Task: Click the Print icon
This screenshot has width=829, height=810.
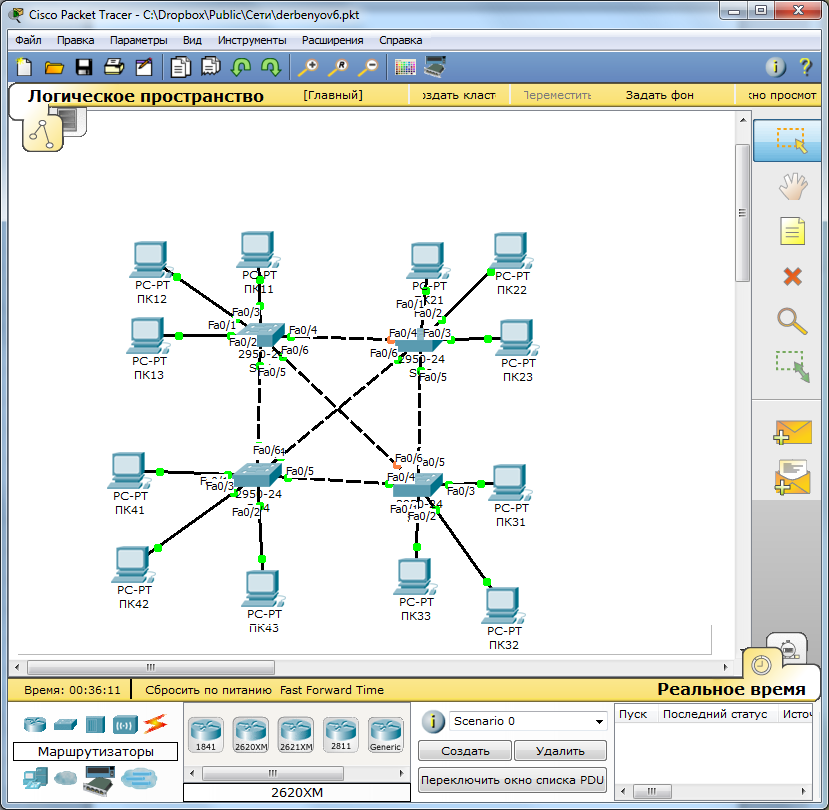Action: (x=114, y=67)
